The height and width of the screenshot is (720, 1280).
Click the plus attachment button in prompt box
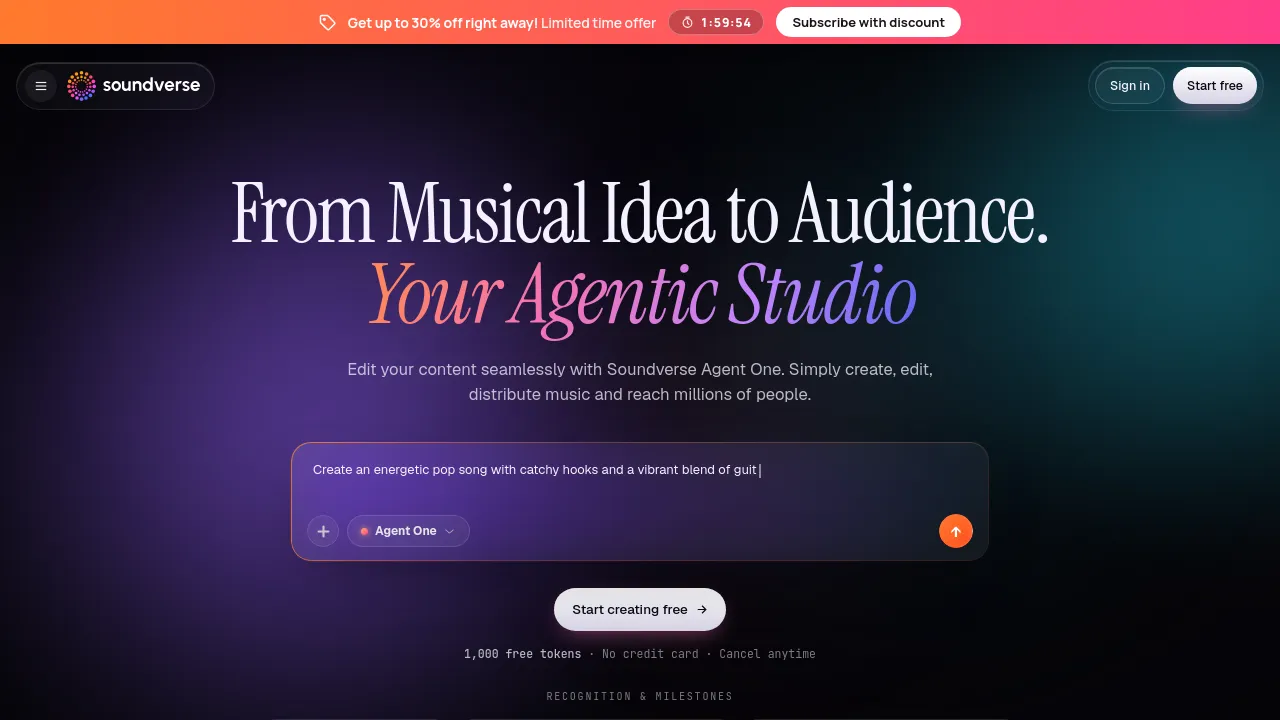coord(323,531)
